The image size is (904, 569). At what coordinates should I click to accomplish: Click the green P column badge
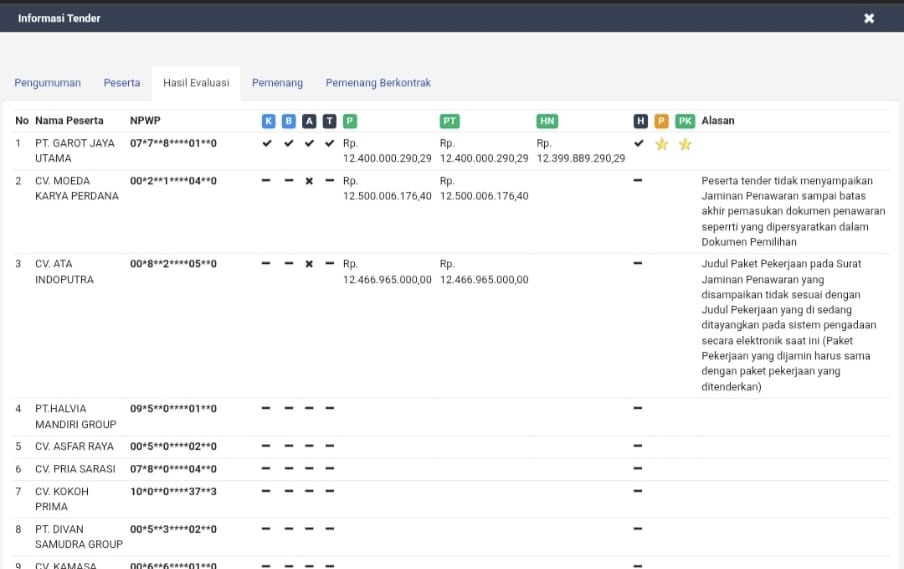350,121
